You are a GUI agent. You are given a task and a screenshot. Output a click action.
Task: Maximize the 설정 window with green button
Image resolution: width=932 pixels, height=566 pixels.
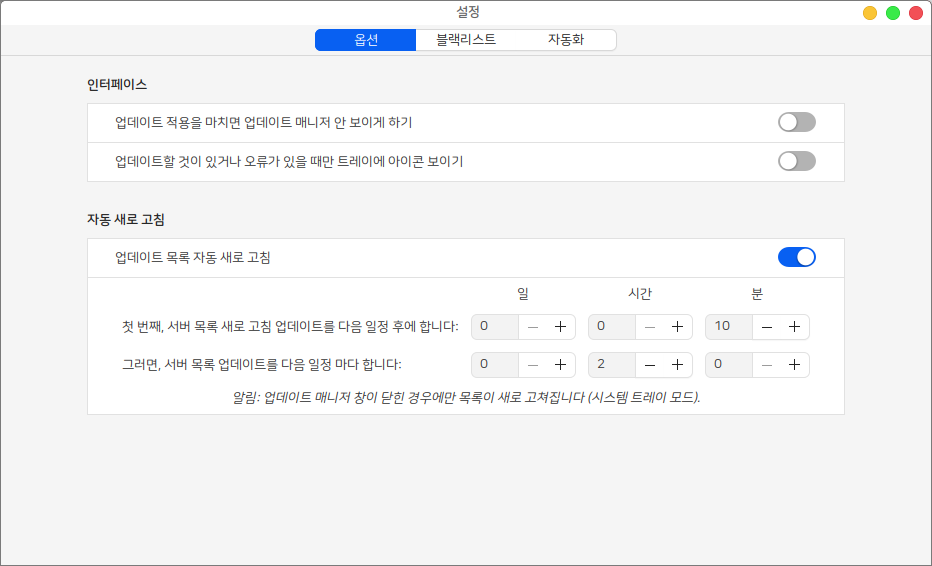pos(893,13)
